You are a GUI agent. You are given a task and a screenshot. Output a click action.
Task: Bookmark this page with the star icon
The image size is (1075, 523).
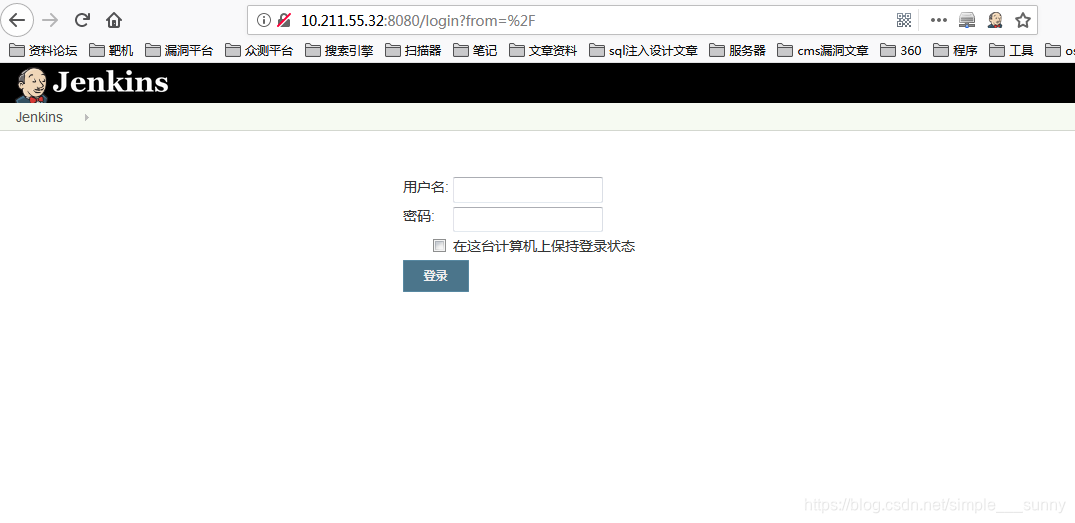[x=1022, y=21]
